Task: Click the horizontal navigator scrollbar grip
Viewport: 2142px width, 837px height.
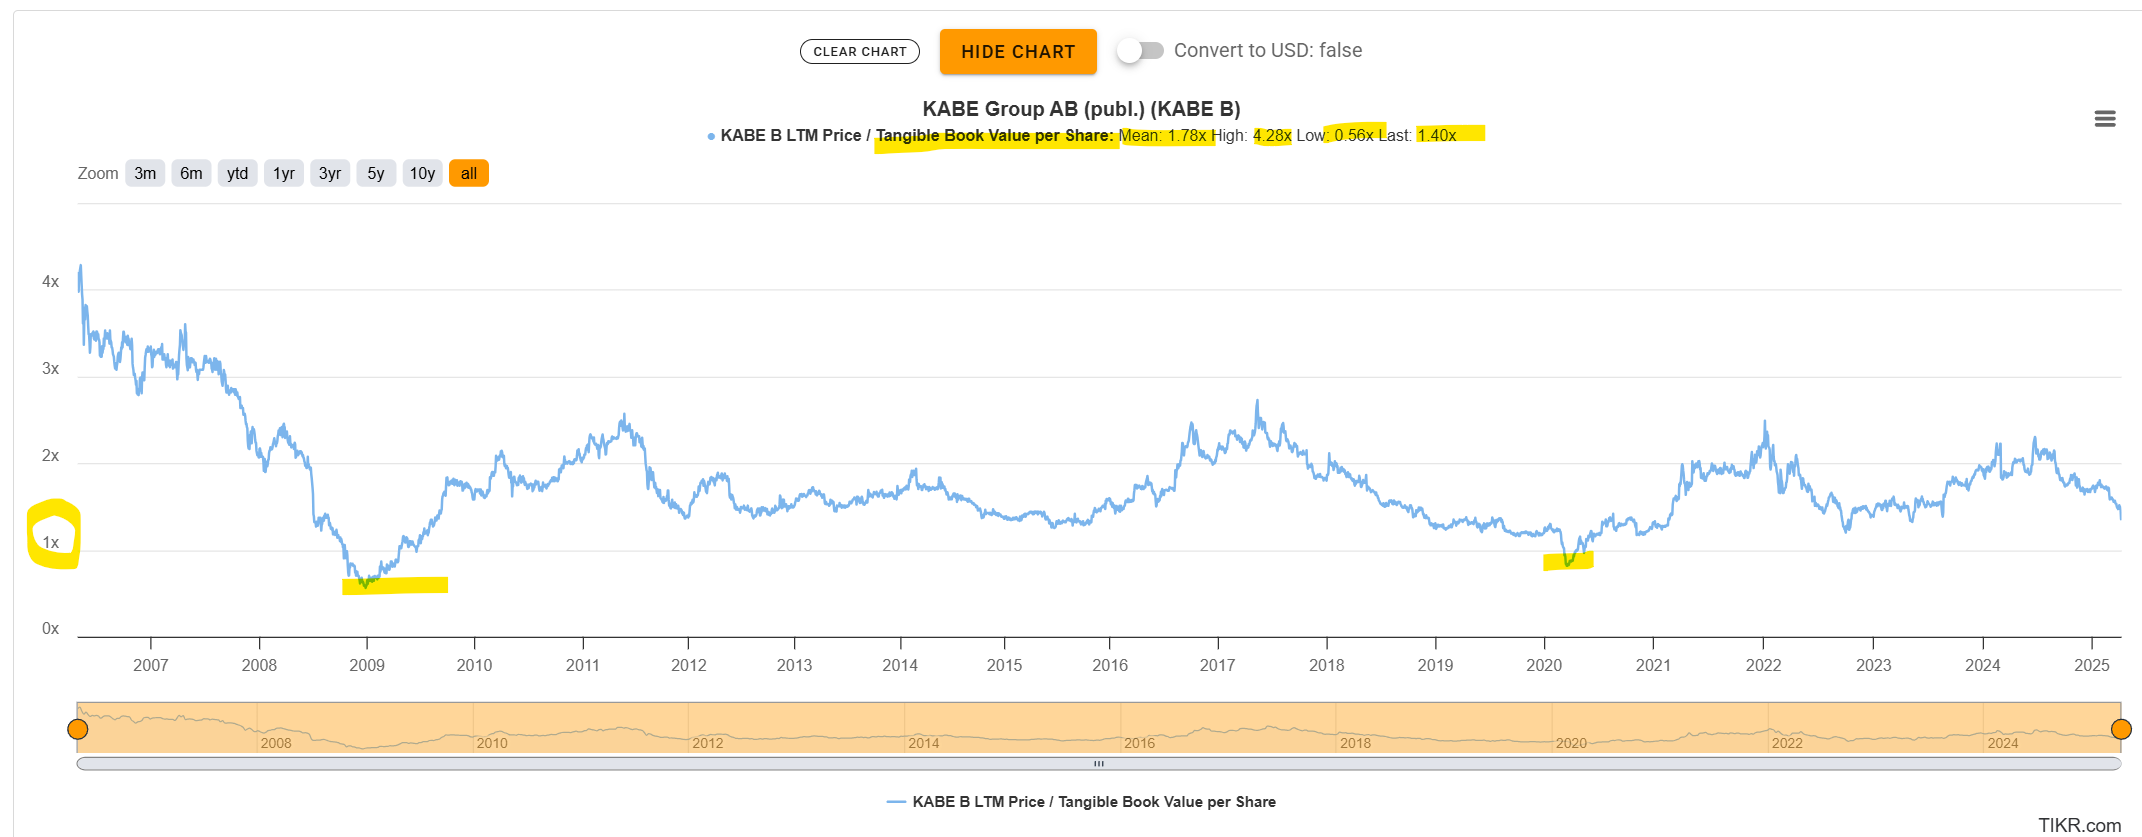Action: pos(1099,764)
